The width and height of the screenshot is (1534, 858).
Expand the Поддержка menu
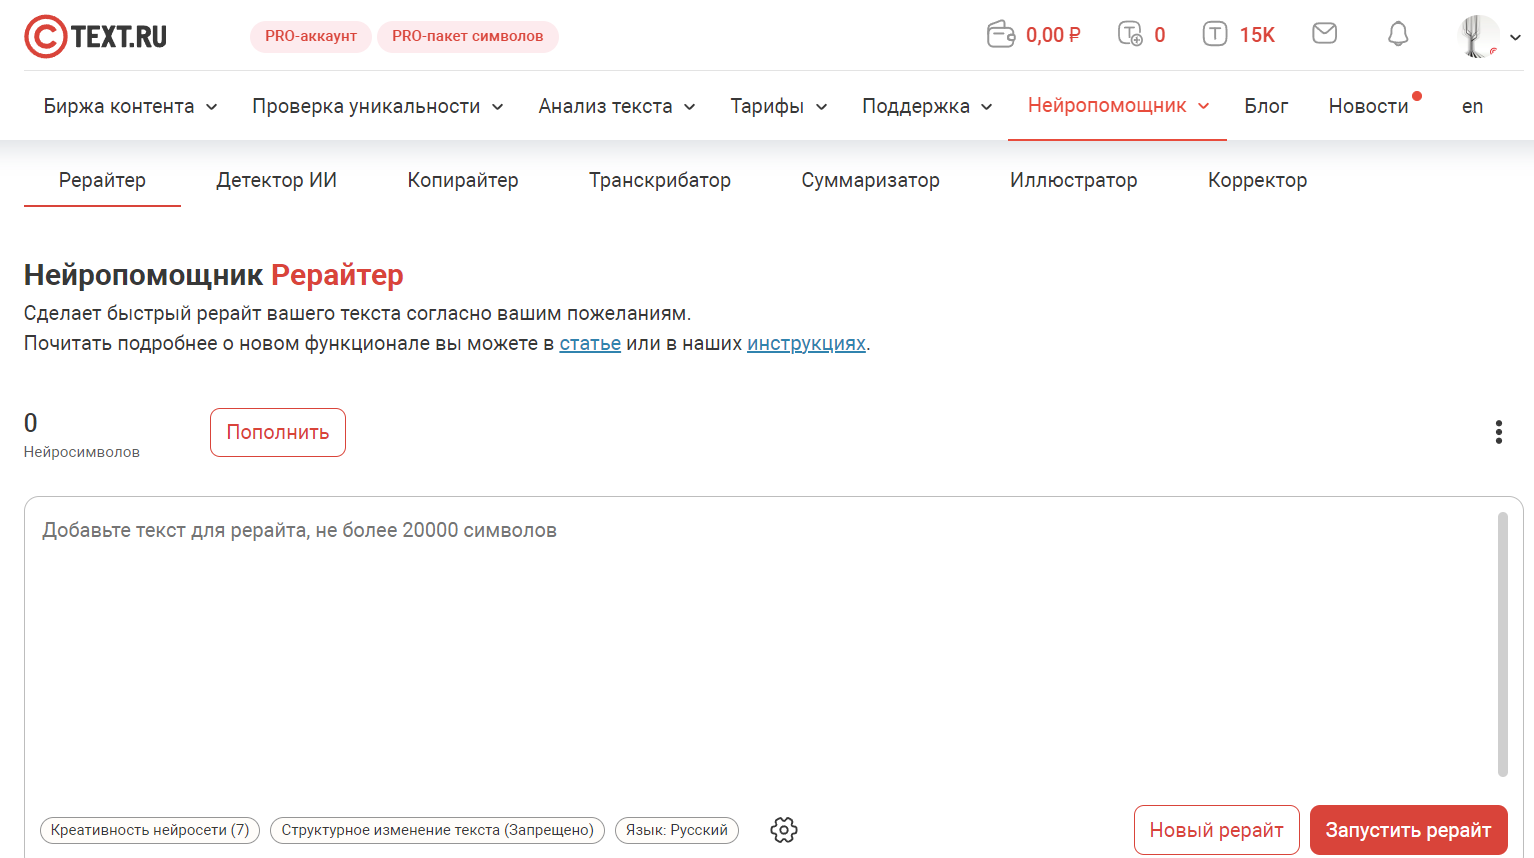tap(927, 106)
